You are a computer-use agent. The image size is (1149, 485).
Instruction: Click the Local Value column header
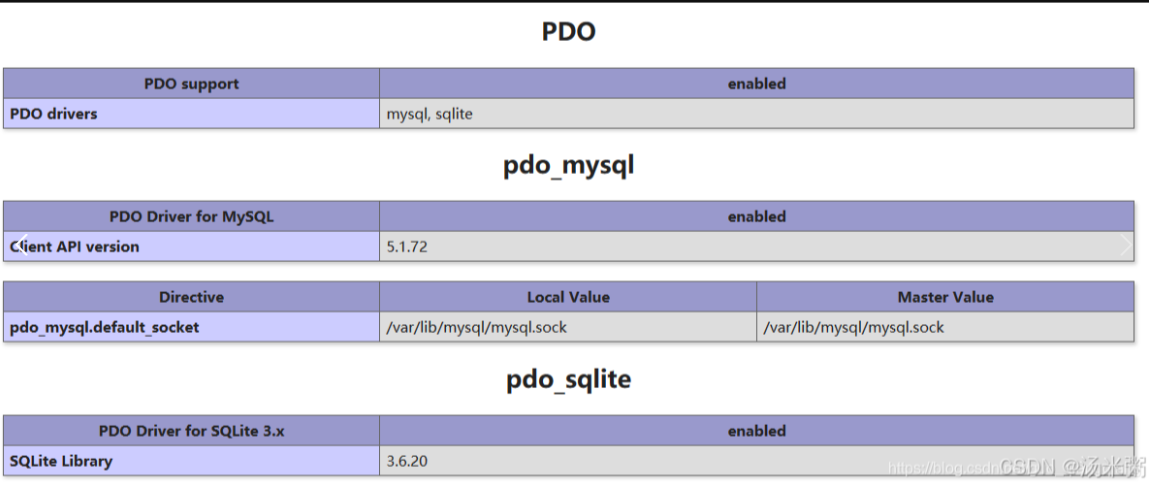(x=568, y=297)
